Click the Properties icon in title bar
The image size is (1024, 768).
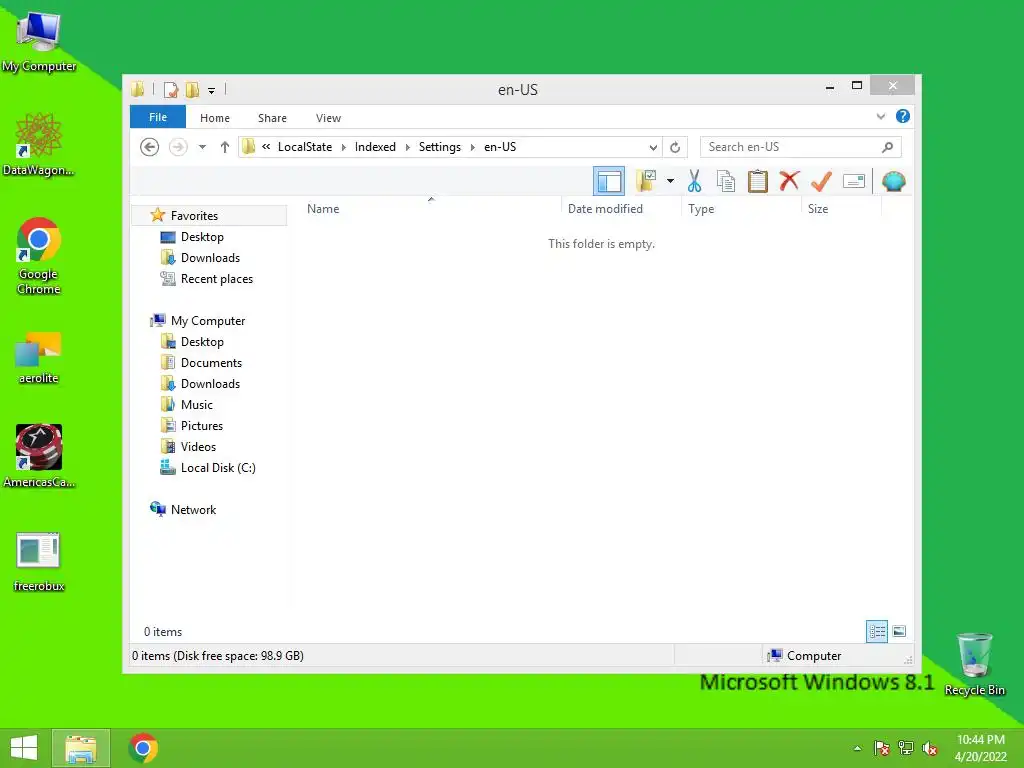pos(171,89)
